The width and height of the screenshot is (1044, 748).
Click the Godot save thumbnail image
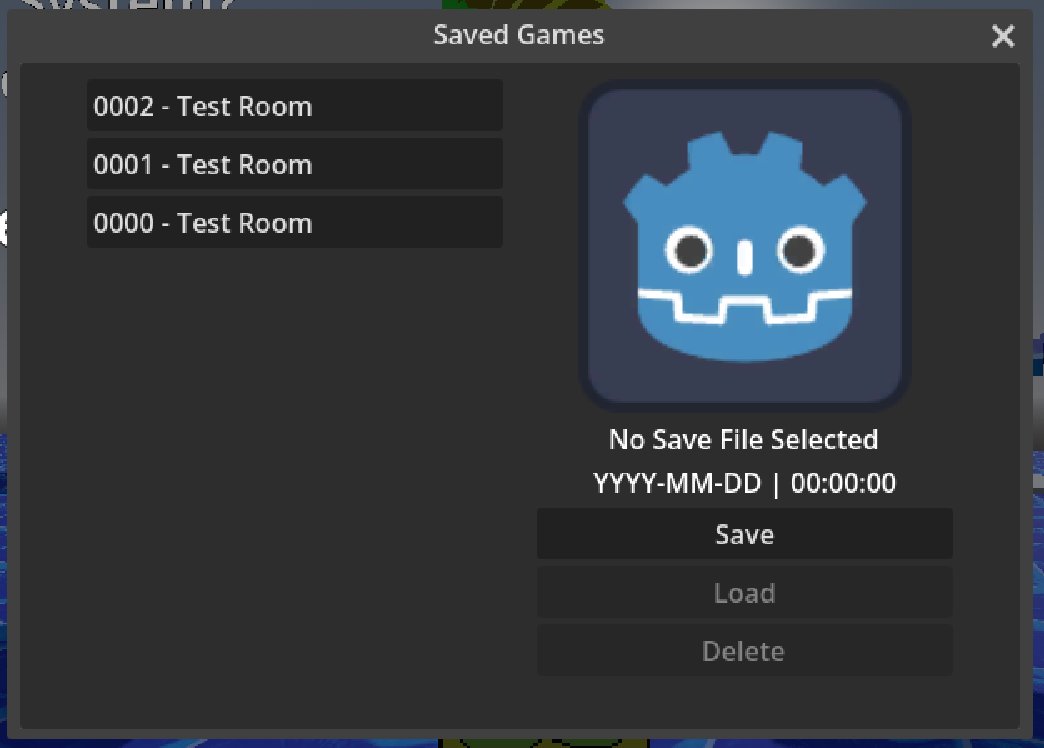click(744, 246)
